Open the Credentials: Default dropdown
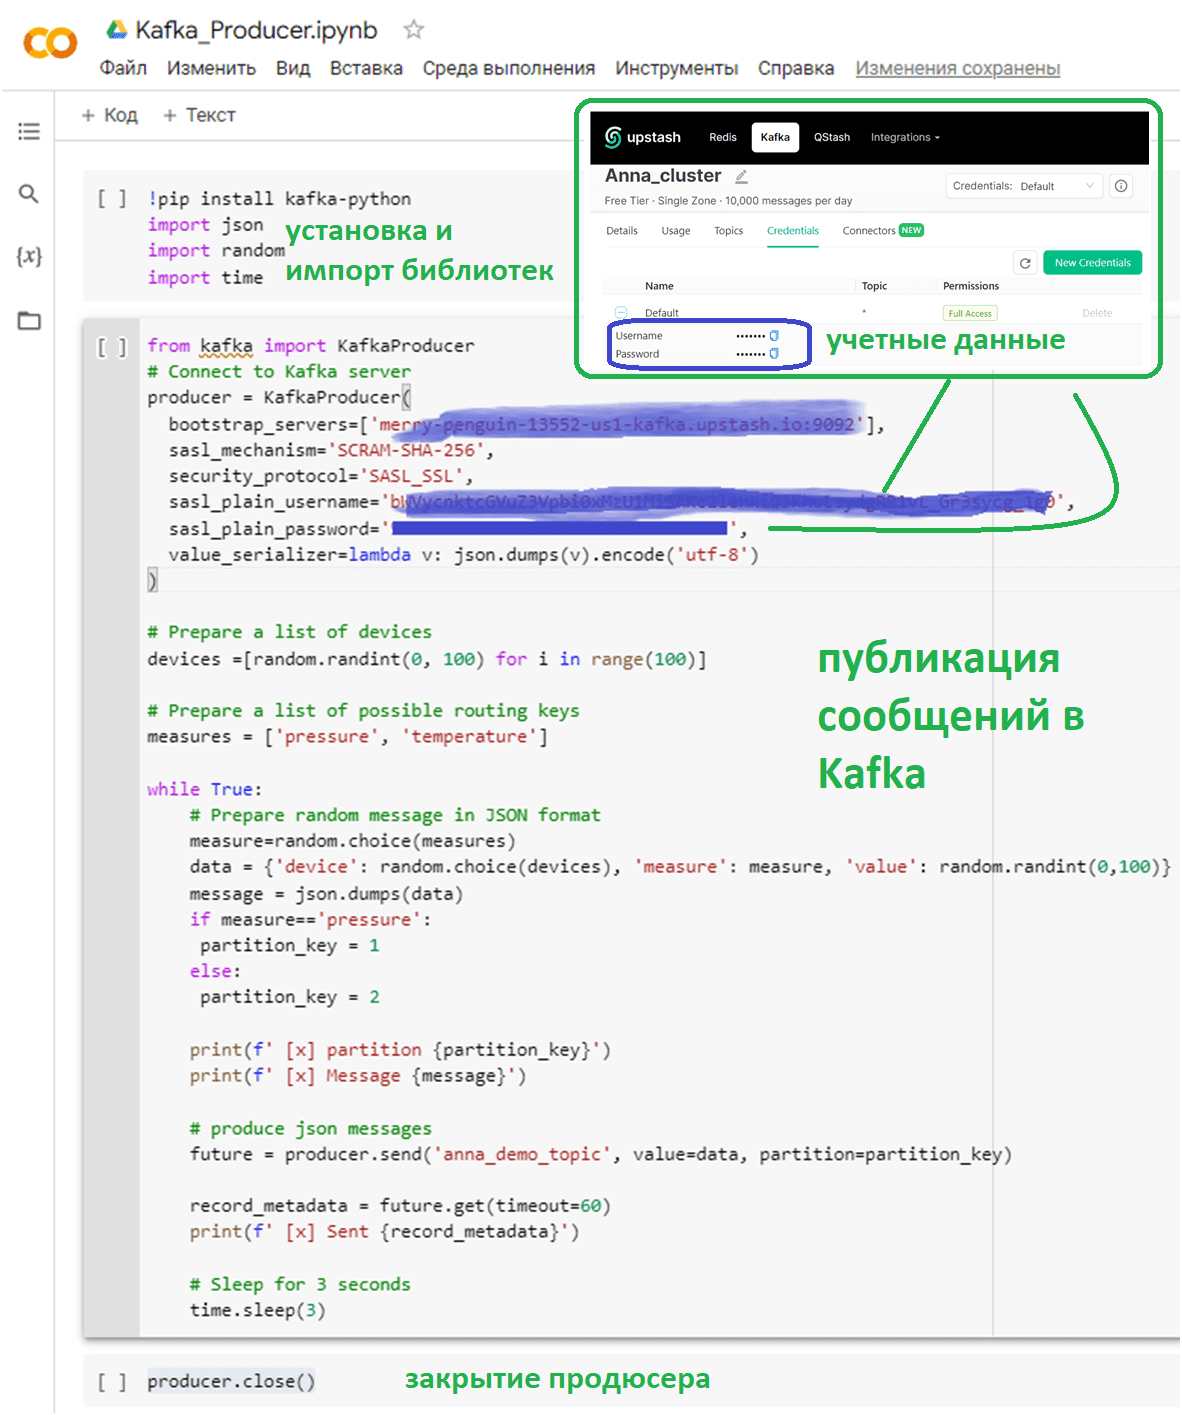1182x1415 pixels. click(x=1024, y=186)
